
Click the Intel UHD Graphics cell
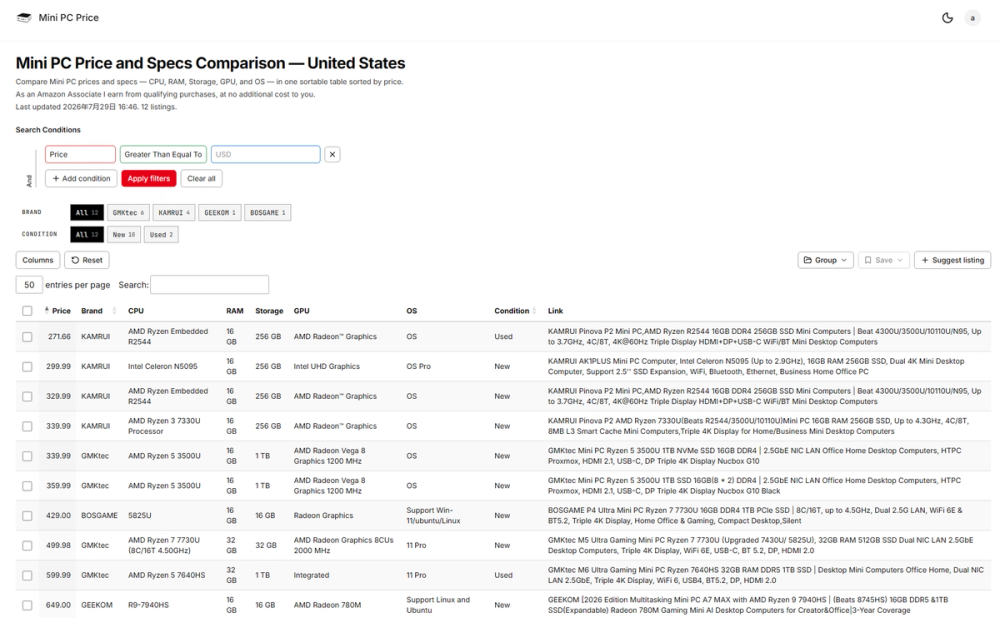(x=327, y=367)
